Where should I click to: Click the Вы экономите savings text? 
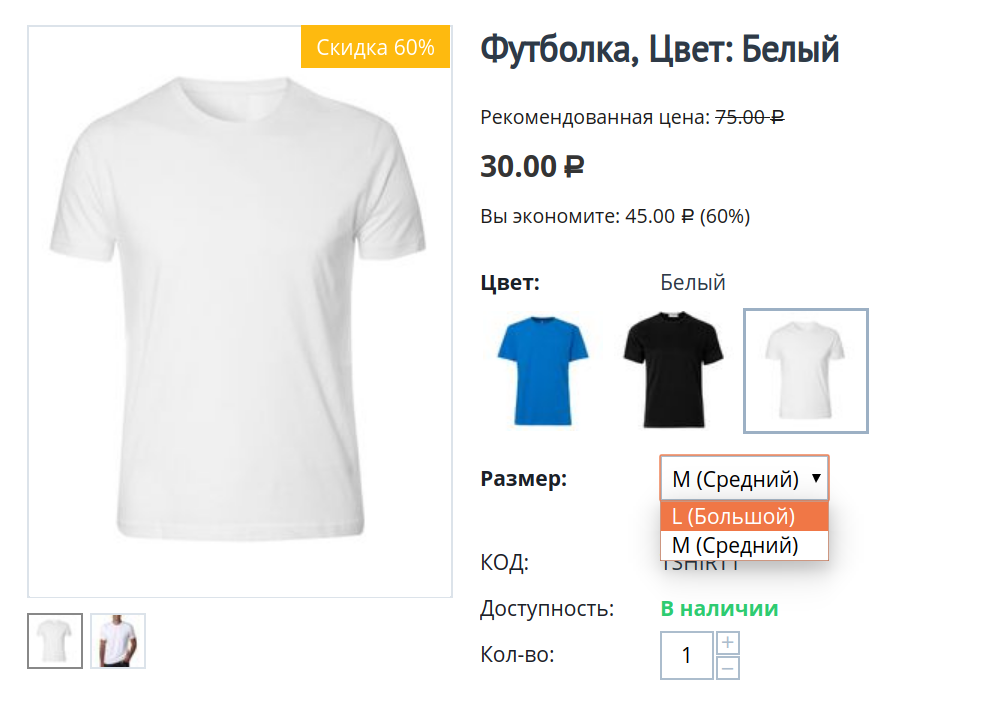(x=615, y=215)
